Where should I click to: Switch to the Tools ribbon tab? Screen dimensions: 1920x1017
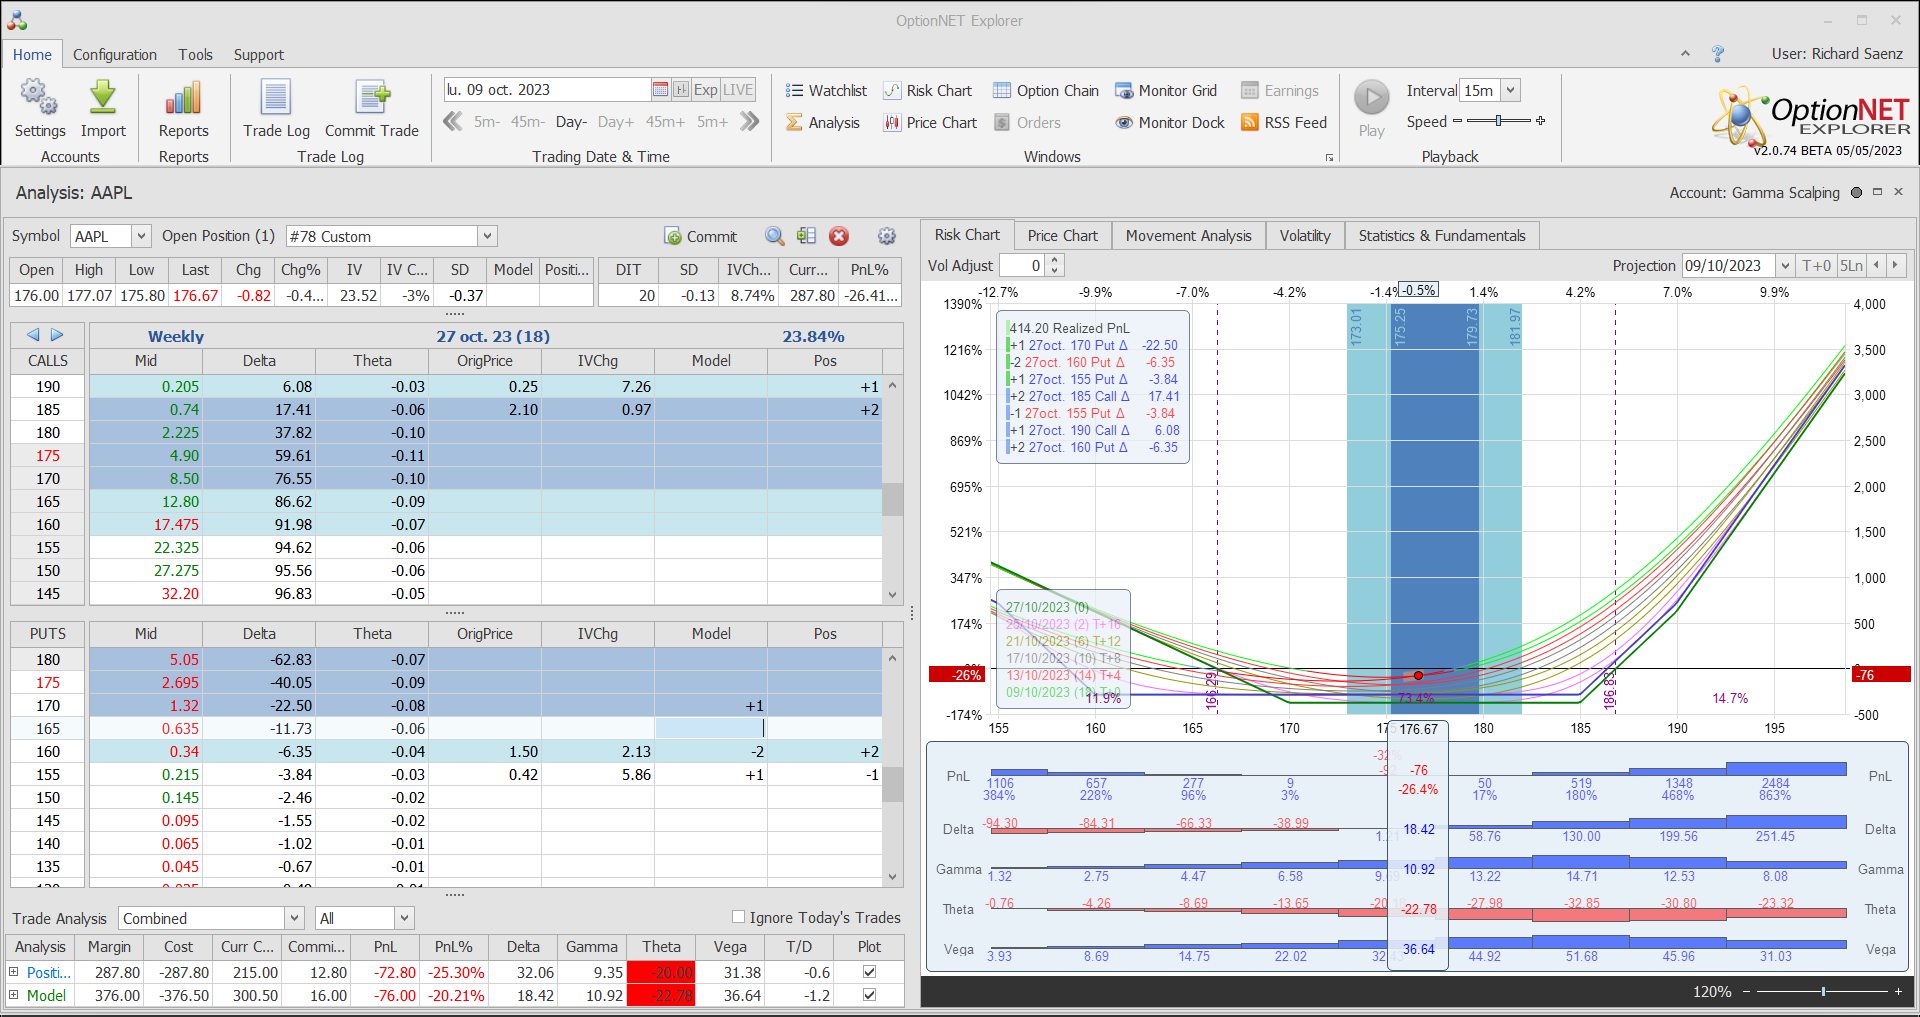point(195,55)
